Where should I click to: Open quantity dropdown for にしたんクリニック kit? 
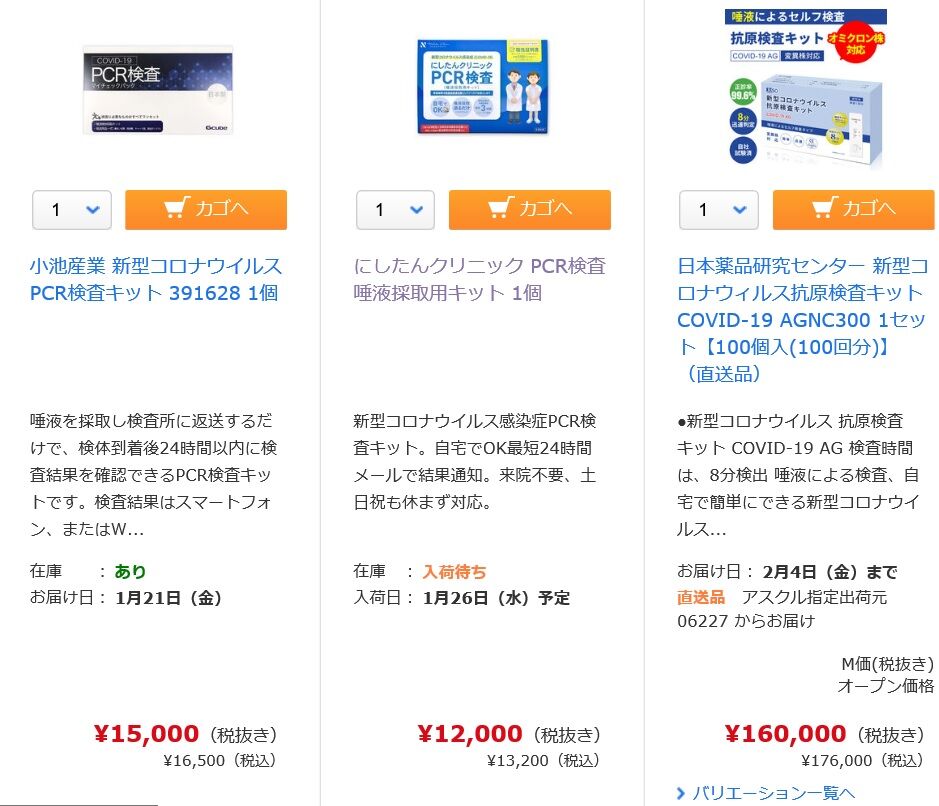(x=396, y=210)
